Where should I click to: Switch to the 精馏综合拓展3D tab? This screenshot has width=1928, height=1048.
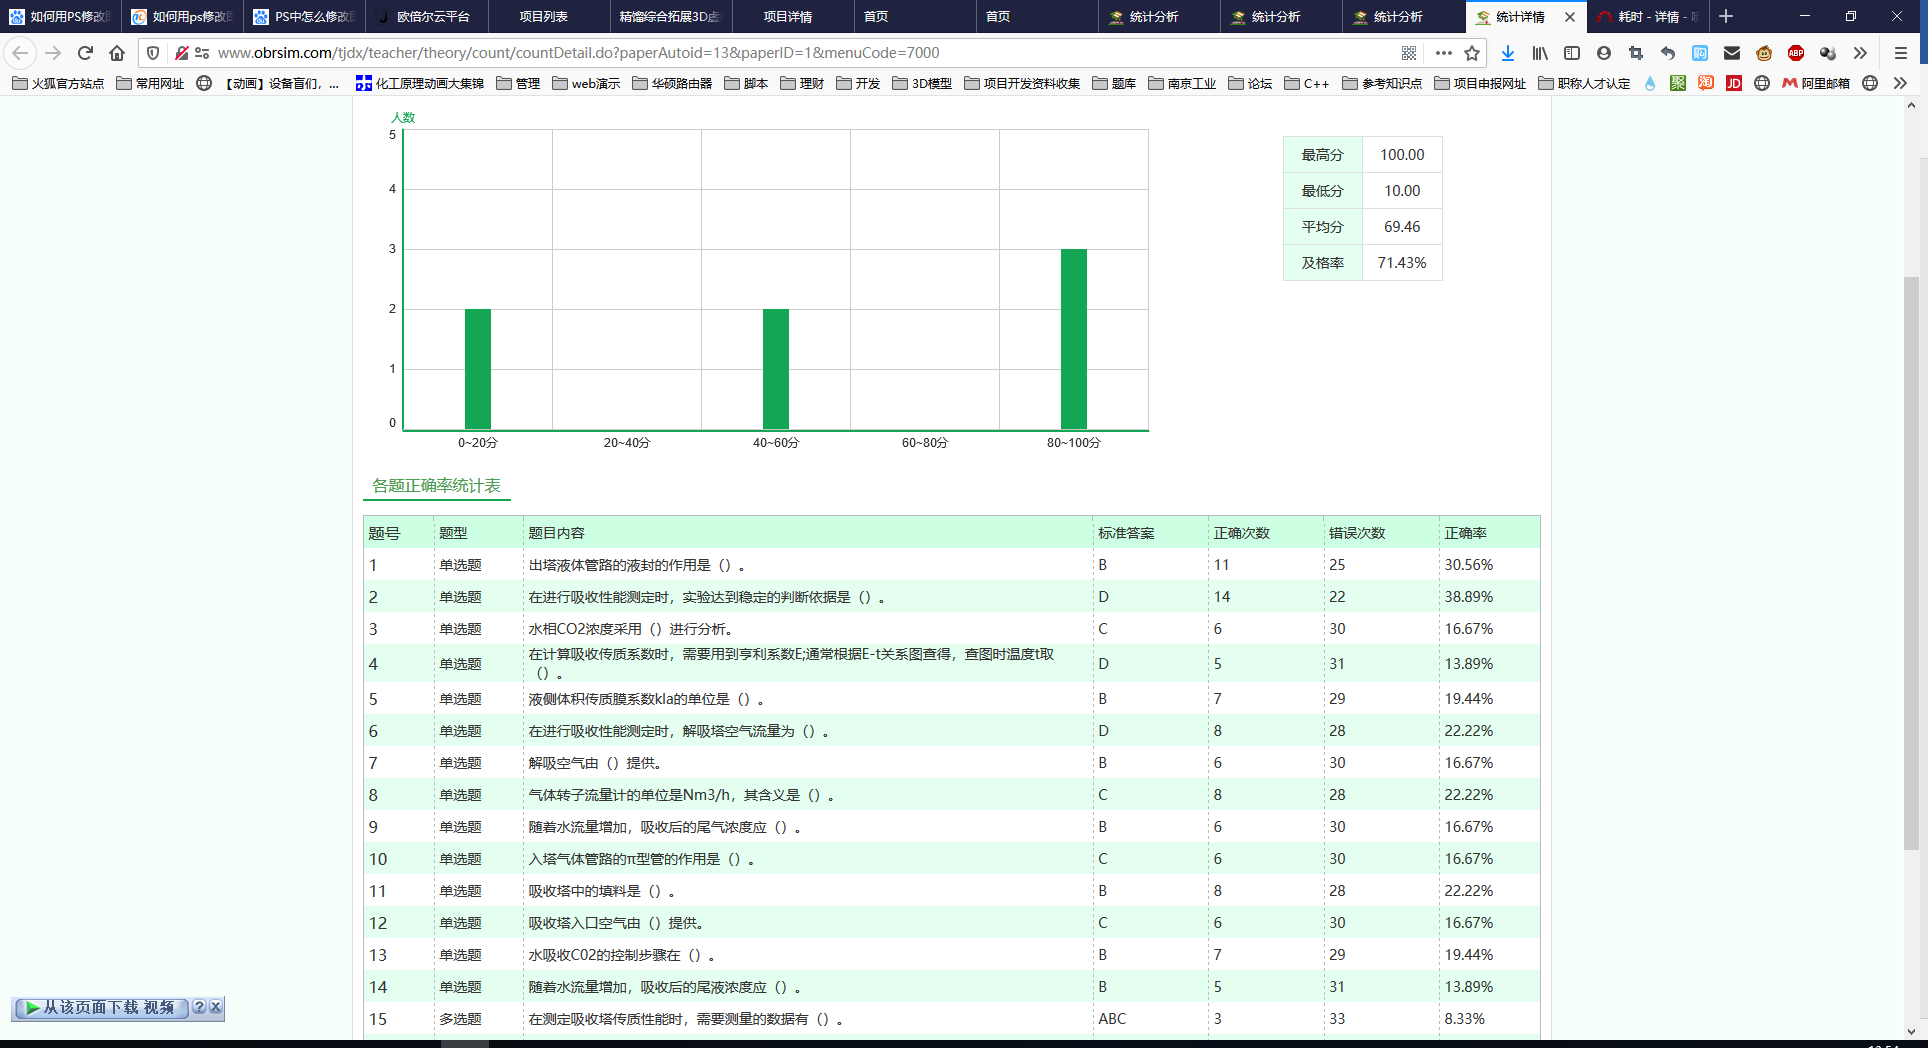click(670, 17)
